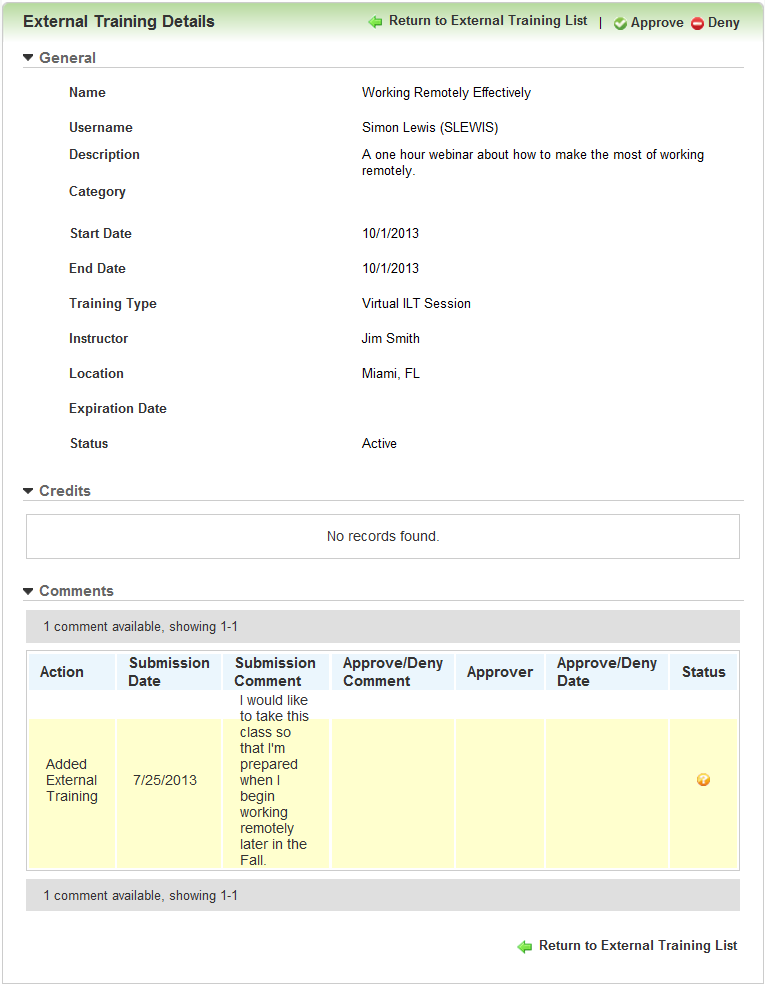The height and width of the screenshot is (986, 765).
Task: Click the green Approve checkmark icon
Action: coord(620,23)
